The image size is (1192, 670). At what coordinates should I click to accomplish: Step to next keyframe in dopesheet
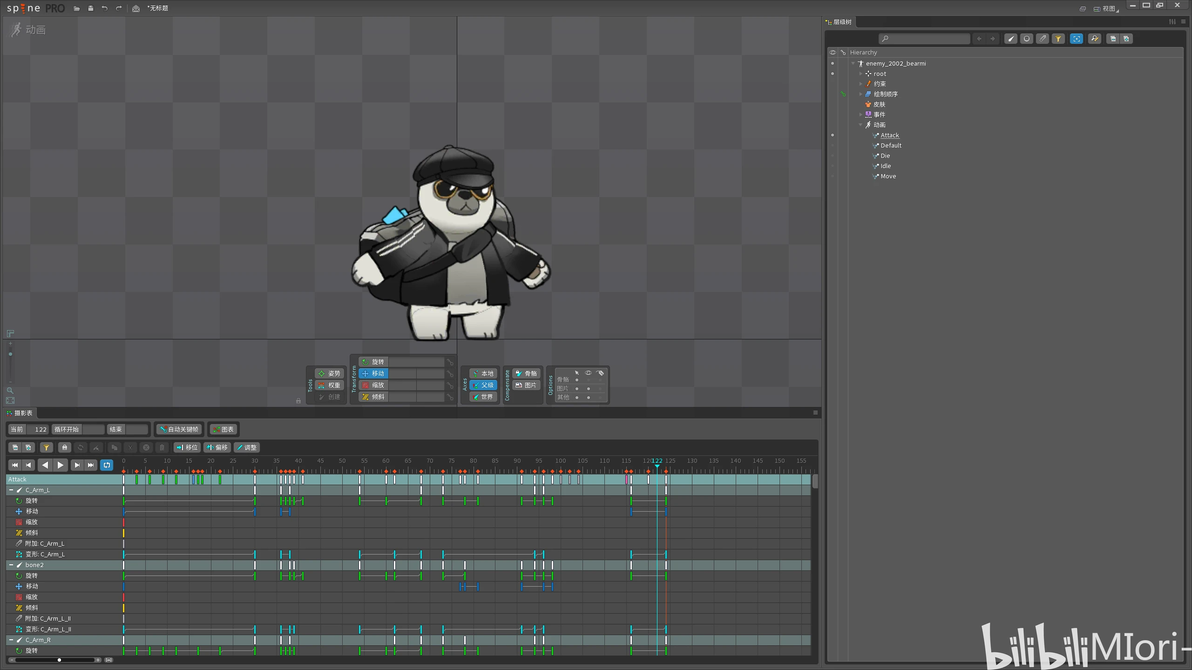[77, 465]
